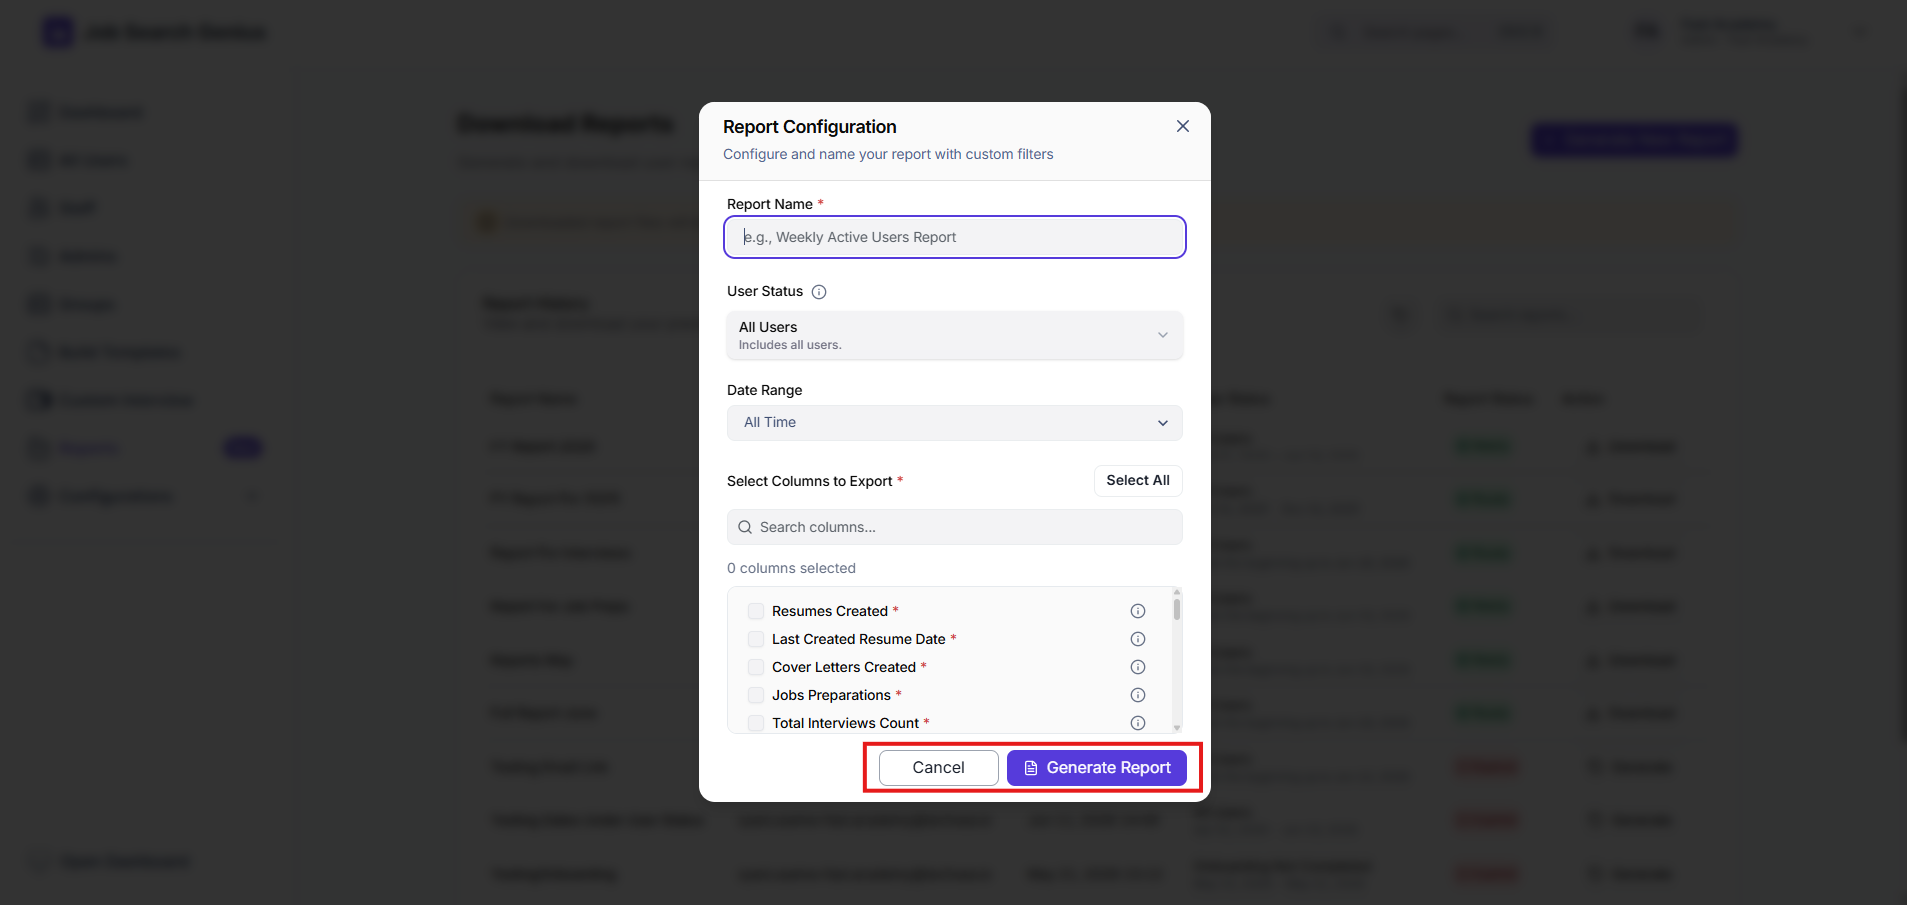Open the User Status All Users dropdown
Image resolution: width=1907 pixels, height=905 pixels.
(x=955, y=335)
